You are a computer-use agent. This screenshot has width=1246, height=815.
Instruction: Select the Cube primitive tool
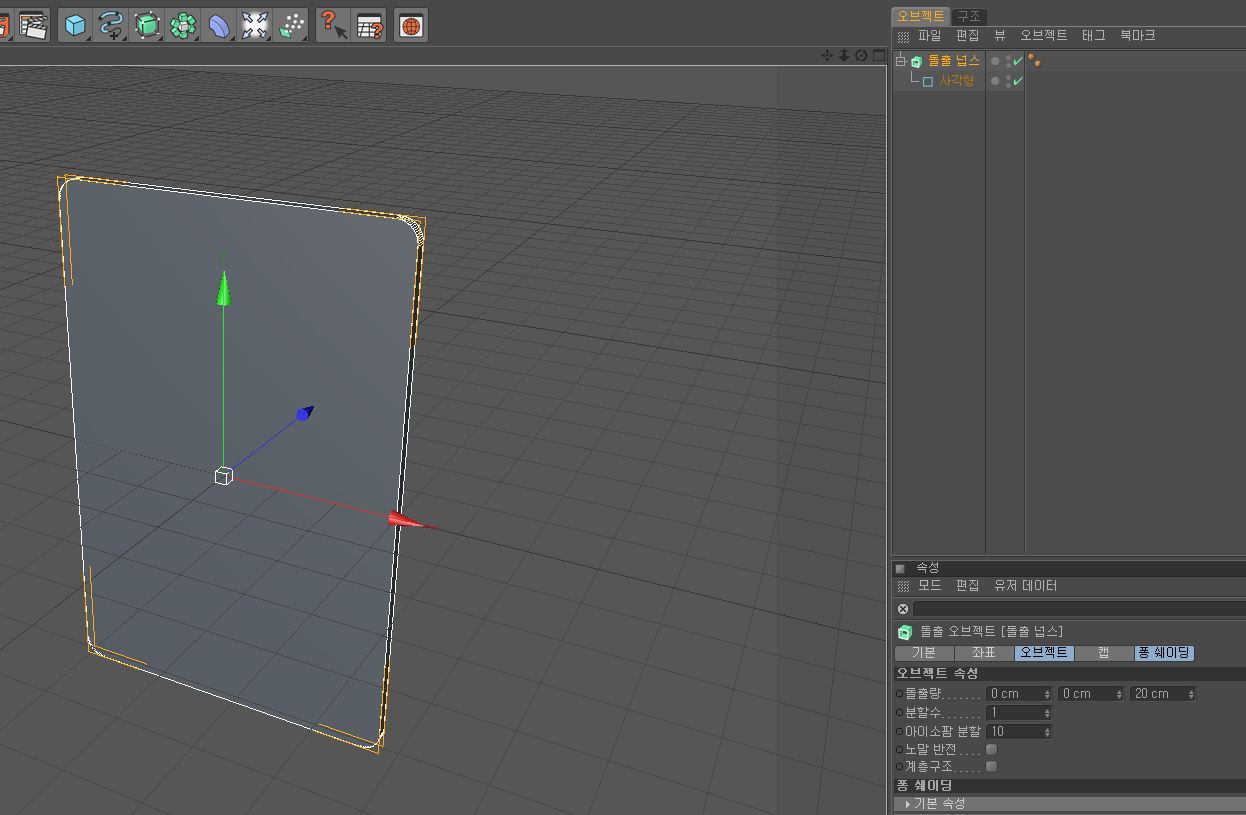tap(75, 26)
